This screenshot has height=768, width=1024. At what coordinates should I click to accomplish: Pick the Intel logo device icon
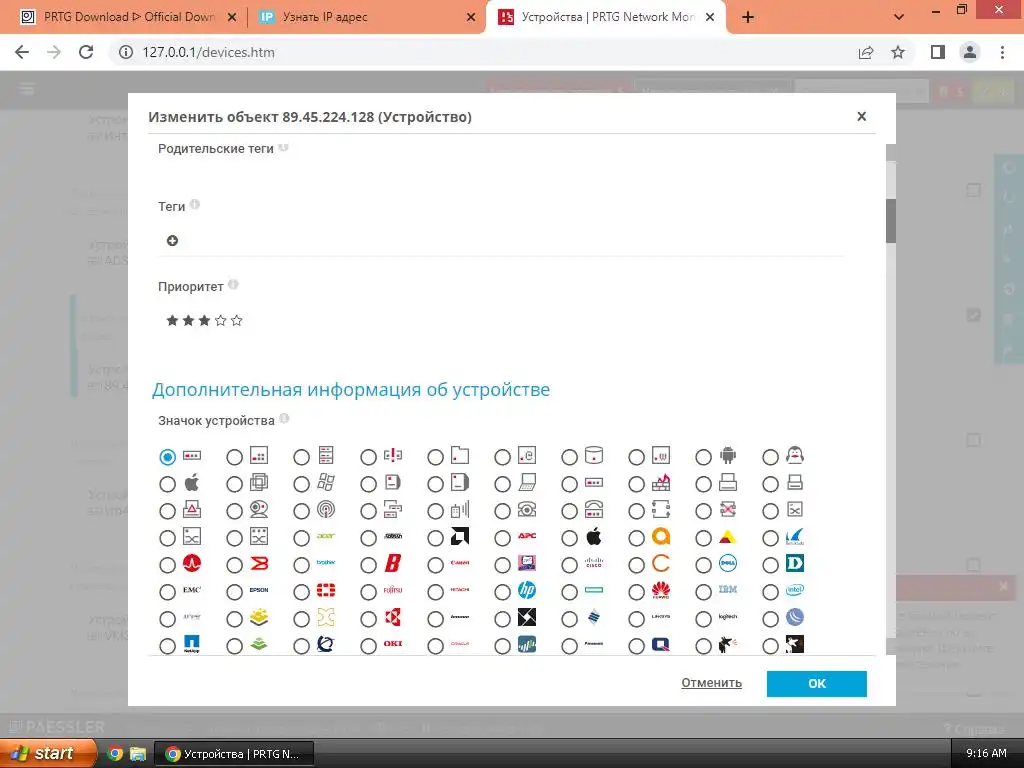(795, 590)
